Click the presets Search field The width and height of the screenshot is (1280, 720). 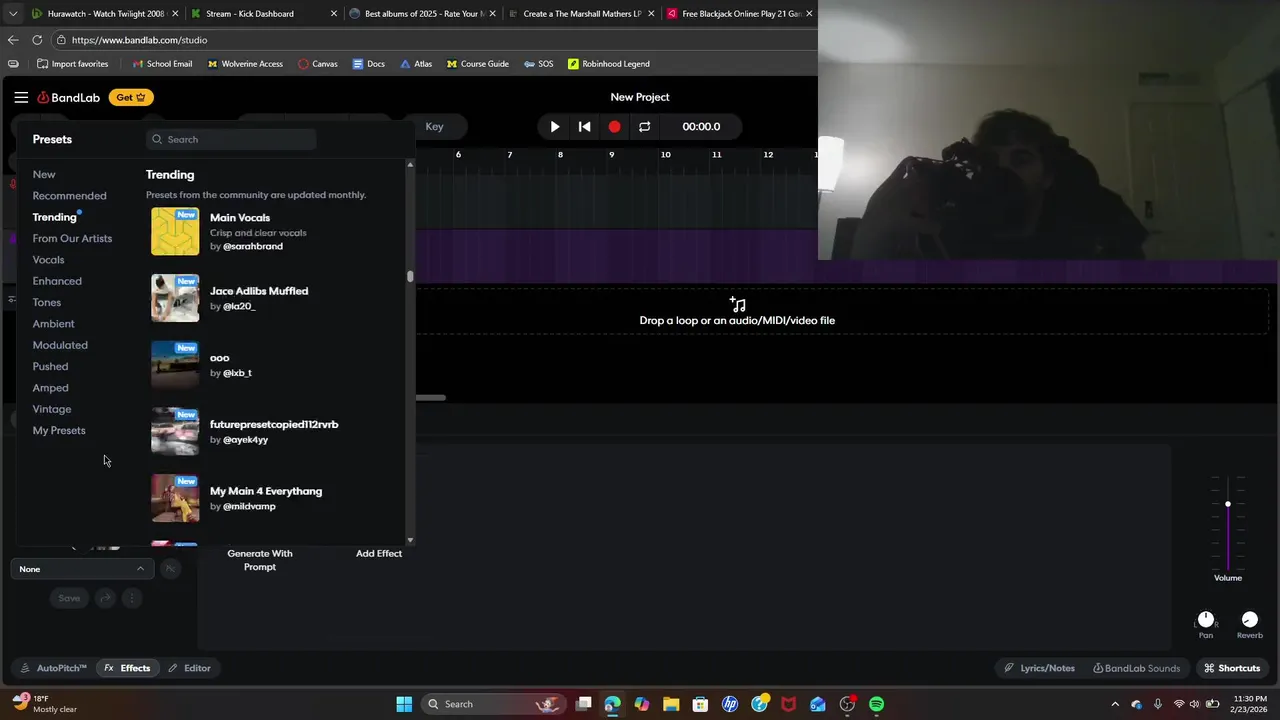tap(231, 140)
